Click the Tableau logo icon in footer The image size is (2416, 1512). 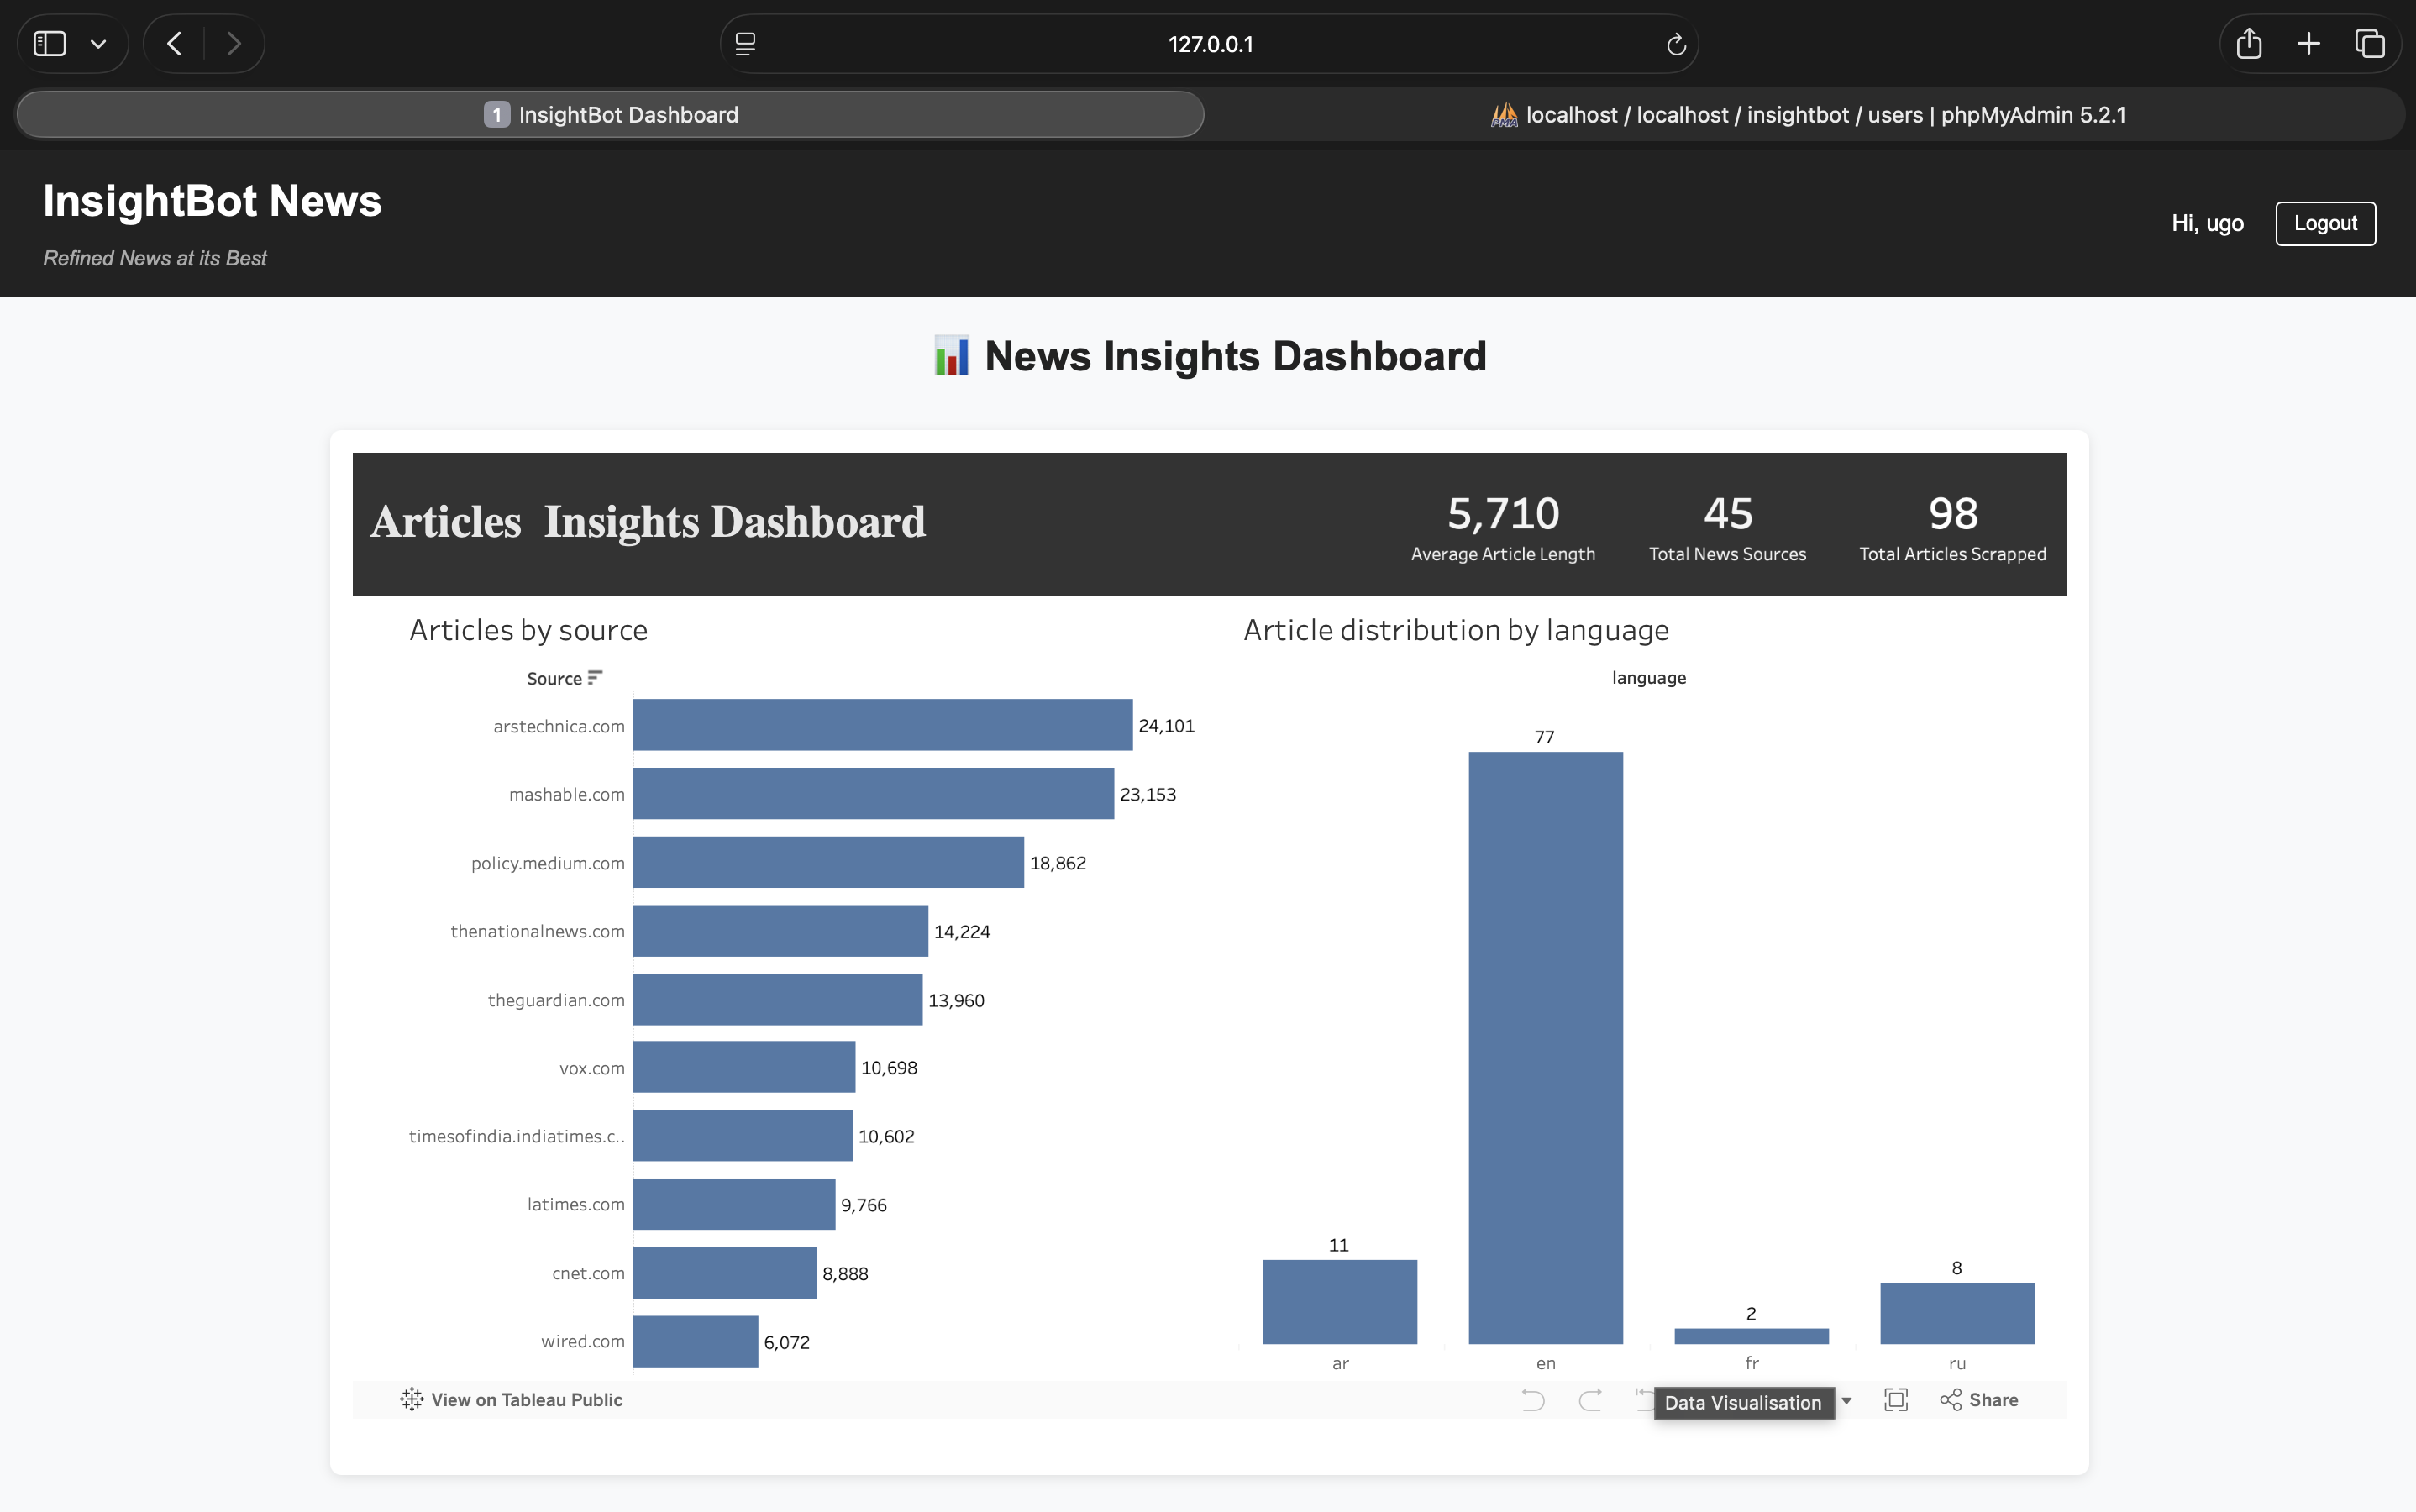pyautogui.click(x=411, y=1399)
